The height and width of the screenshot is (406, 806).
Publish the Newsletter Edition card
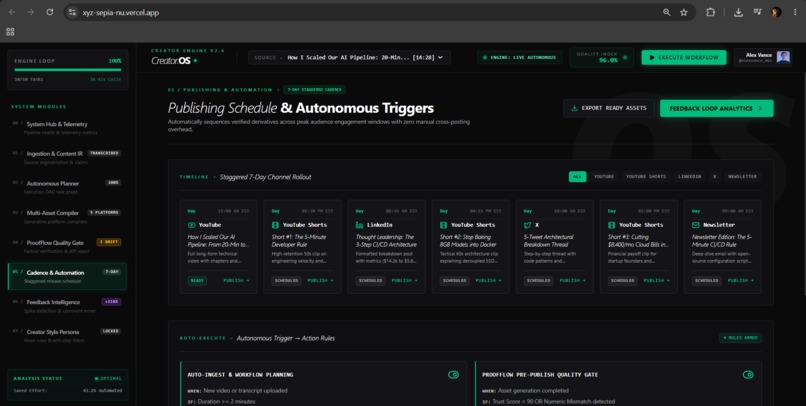pyautogui.click(x=740, y=281)
